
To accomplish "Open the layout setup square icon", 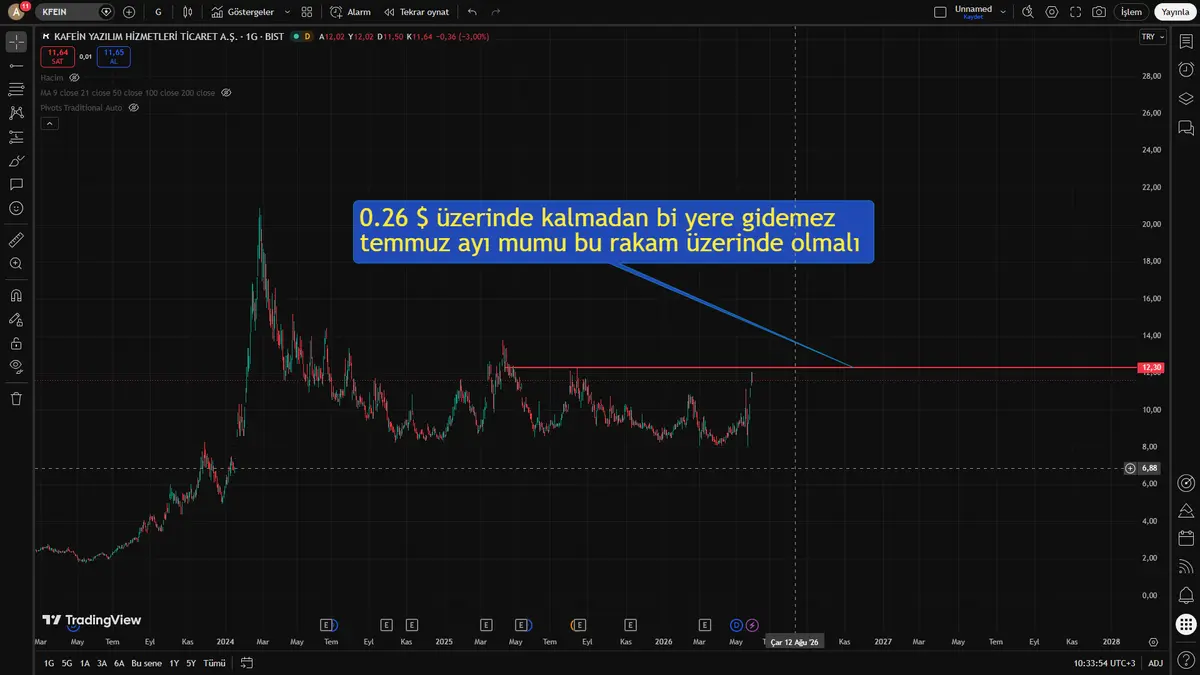I will point(940,12).
